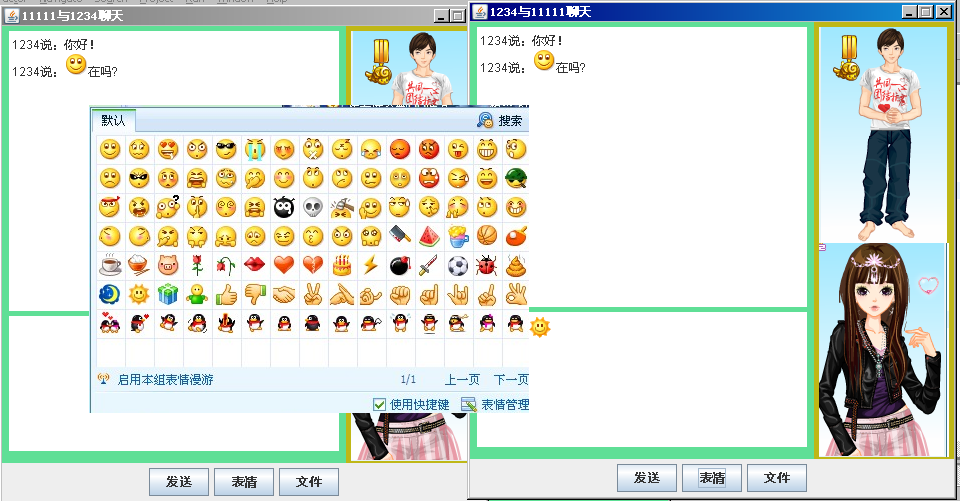The width and height of the screenshot is (960, 501).
Task: Insert the whole red heart emoji
Action: point(284,265)
